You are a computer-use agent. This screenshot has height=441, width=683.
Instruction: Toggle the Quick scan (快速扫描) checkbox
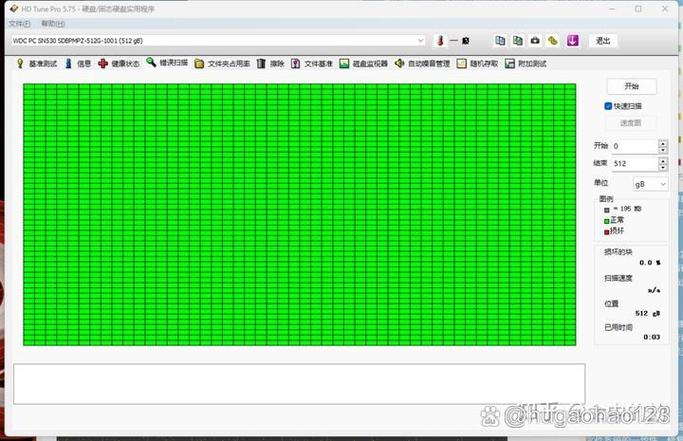pyautogui.click(x=608, y=106)
